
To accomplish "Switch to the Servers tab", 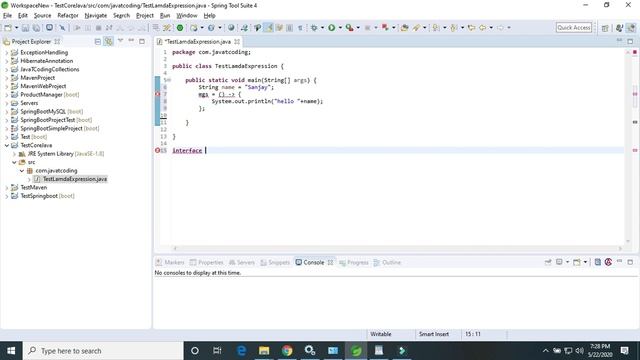I will click(x=242, y=262).
